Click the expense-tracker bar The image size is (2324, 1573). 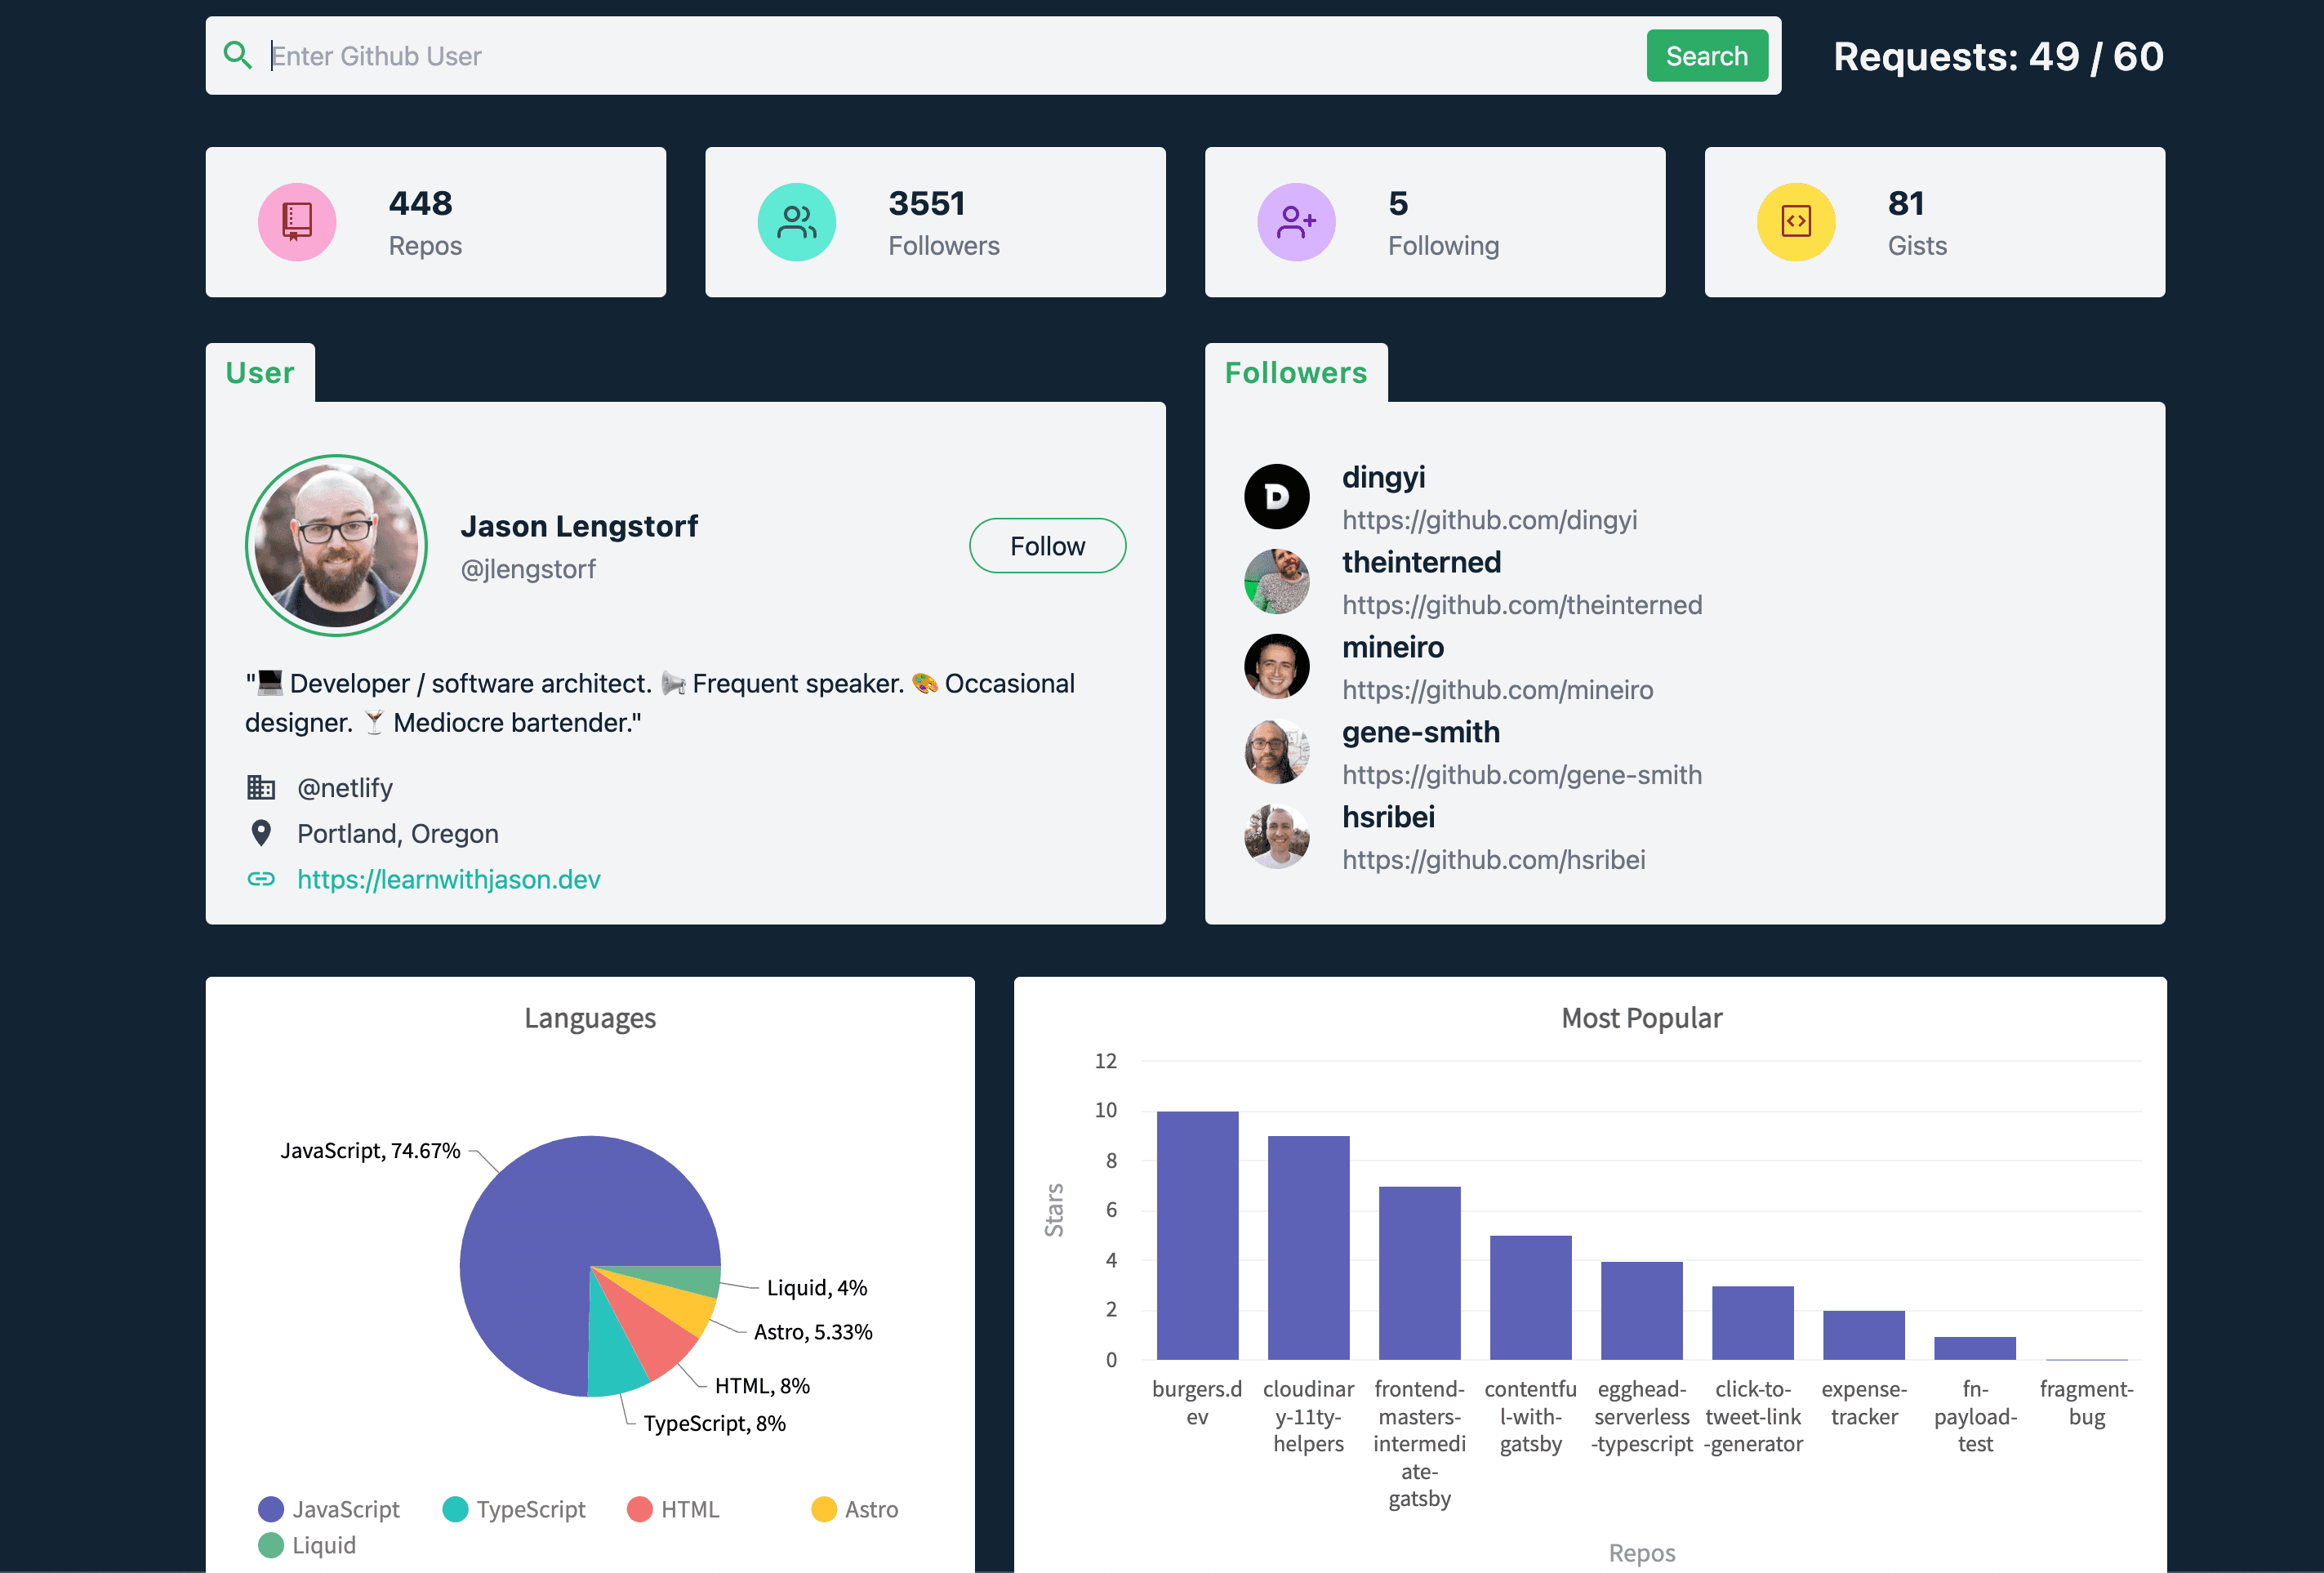coord(1863,1335)
